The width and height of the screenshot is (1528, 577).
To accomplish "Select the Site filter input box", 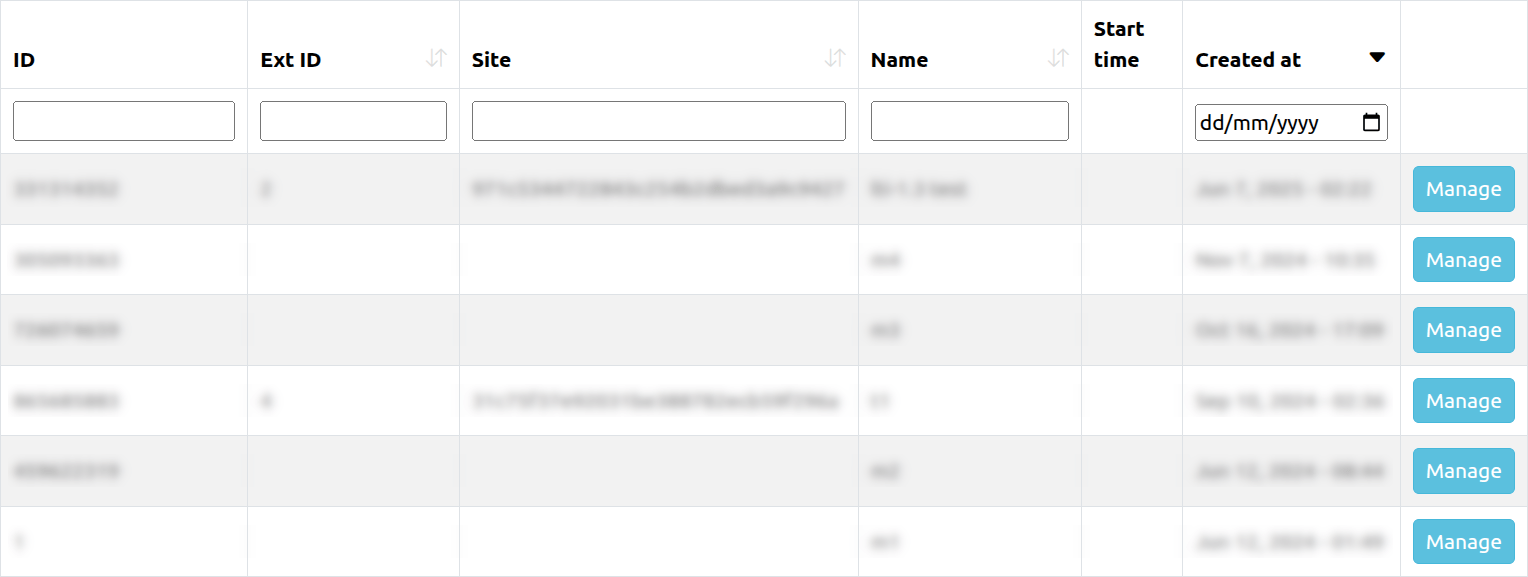I will [x=658, y=121].
